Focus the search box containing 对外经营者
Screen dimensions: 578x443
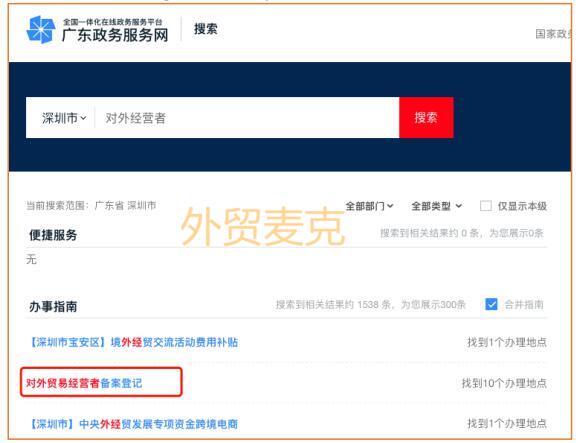click(x=247, y=118)
